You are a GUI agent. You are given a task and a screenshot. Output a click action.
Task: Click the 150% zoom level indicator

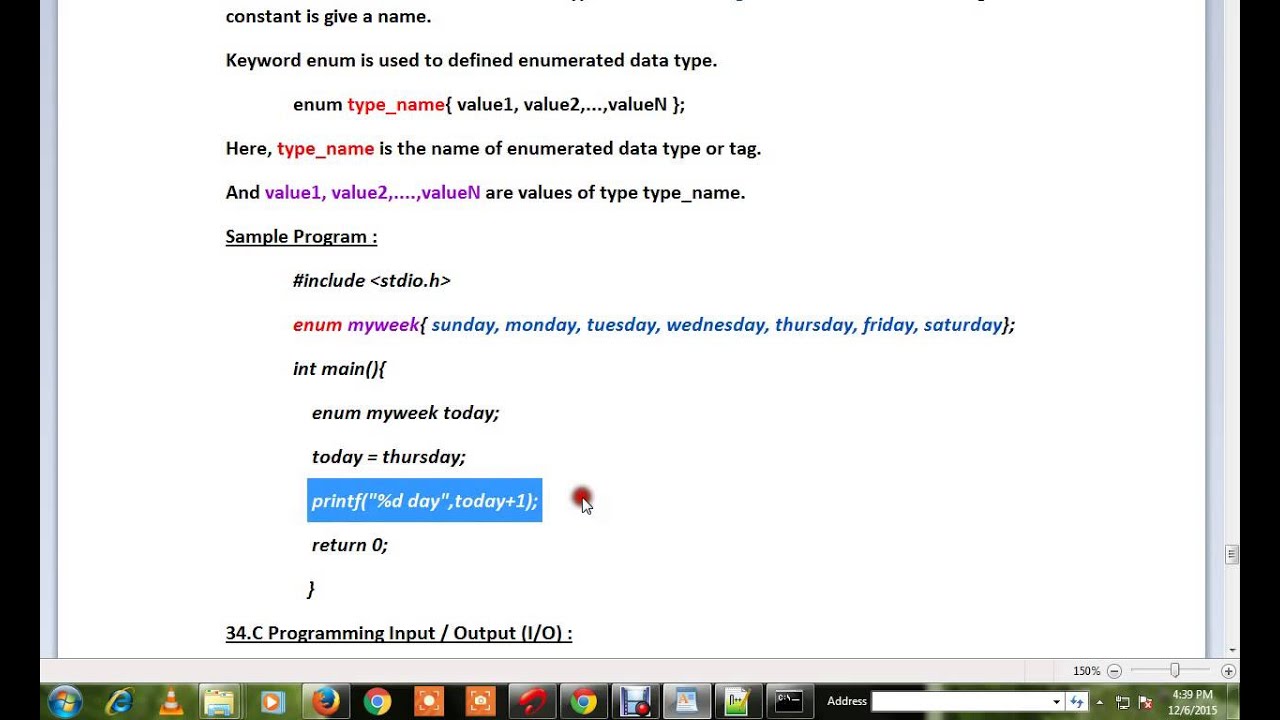coord(1086,671)
